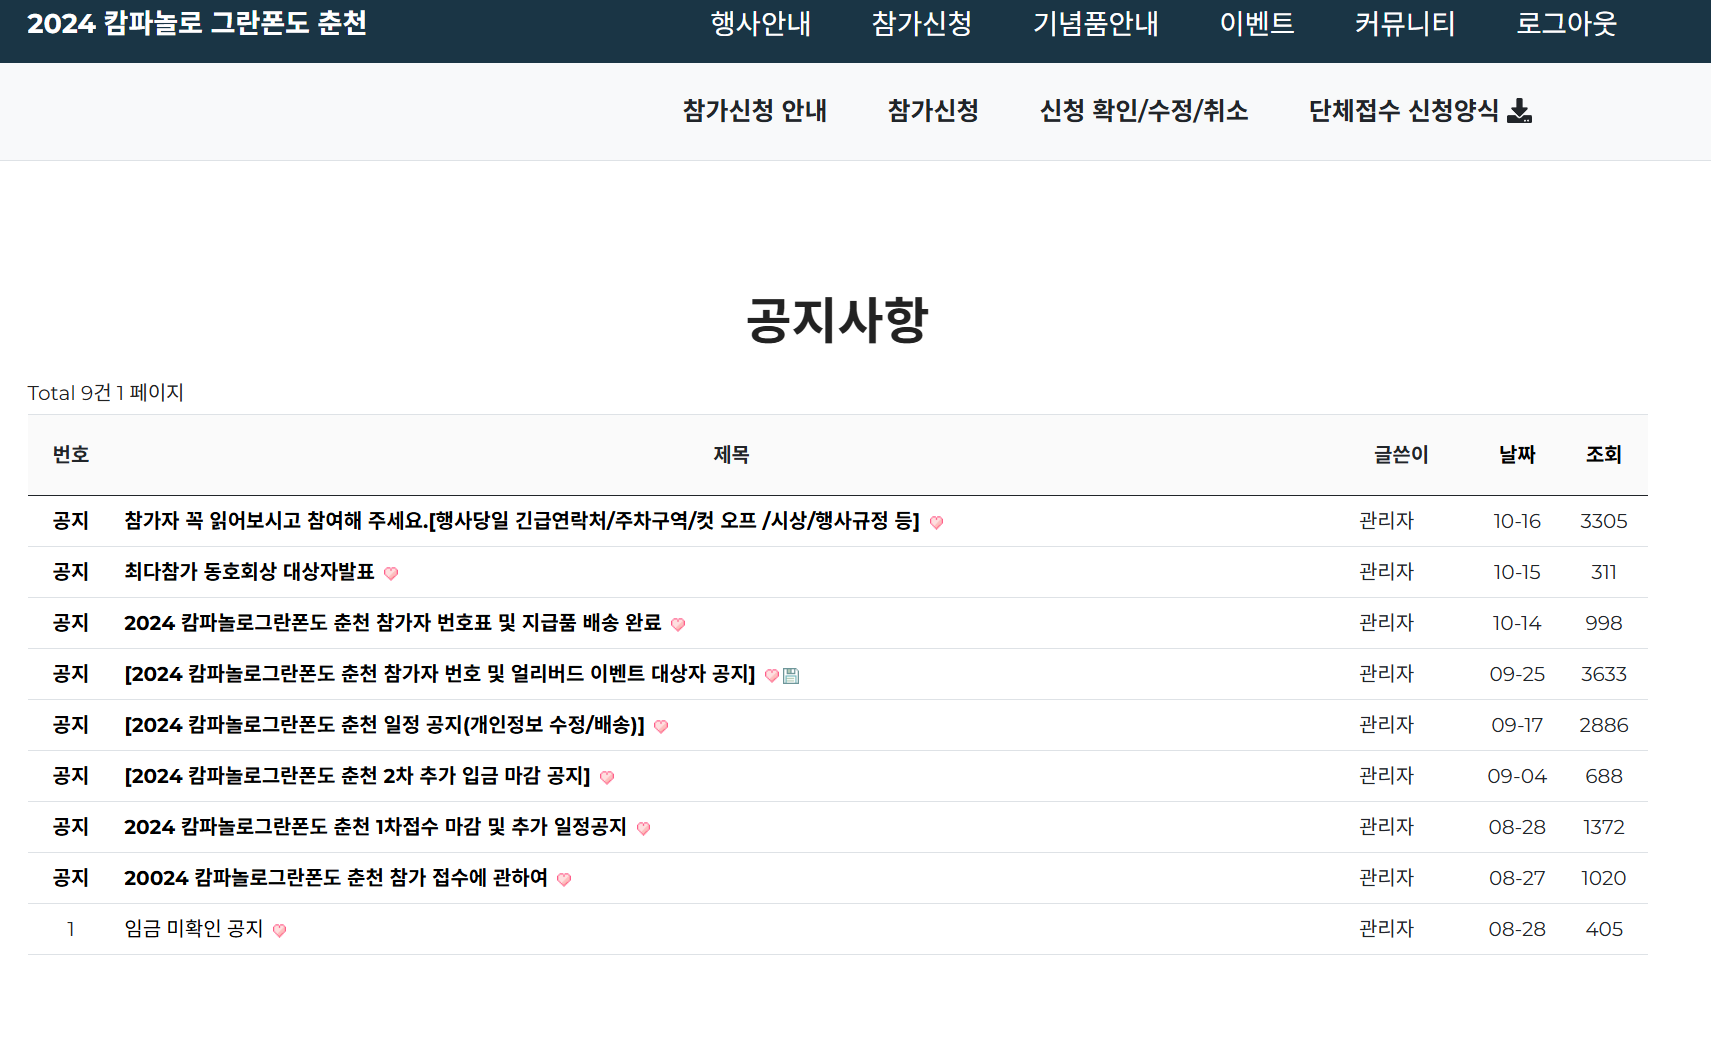Open the 커뮤니티 menu

1404,23
